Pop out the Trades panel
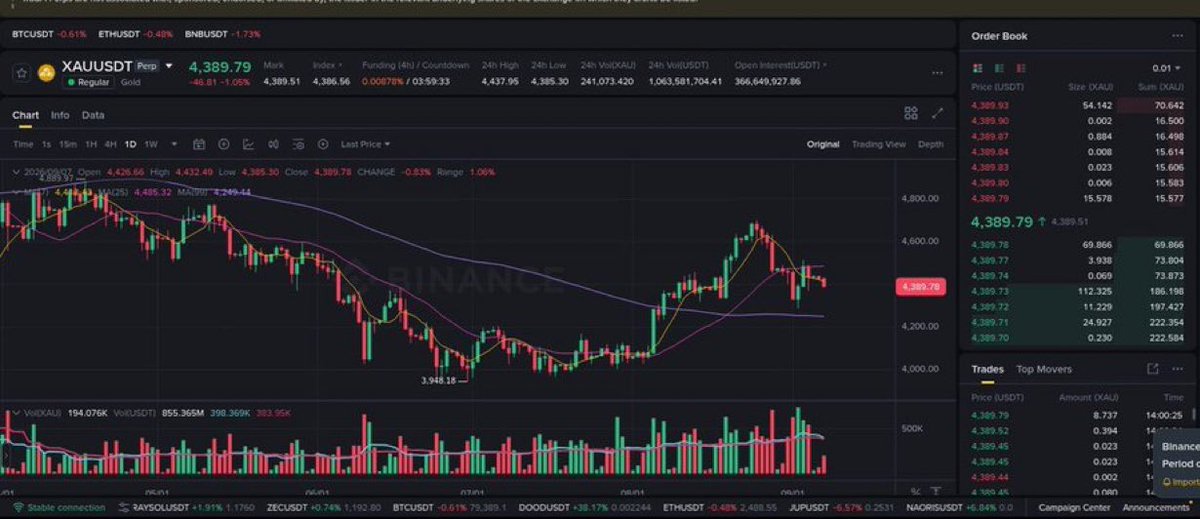1200x519 pixels. coord(1152,369)
